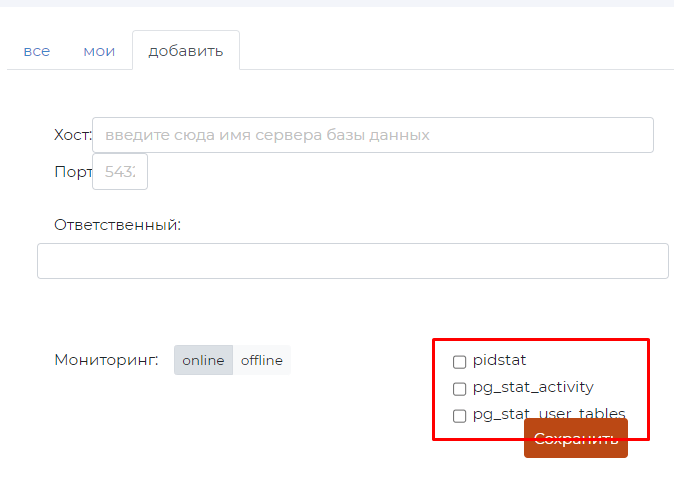Focus the Ответственный text field
Viewport: 674px width, 482px height.
[x=352, y=261]
